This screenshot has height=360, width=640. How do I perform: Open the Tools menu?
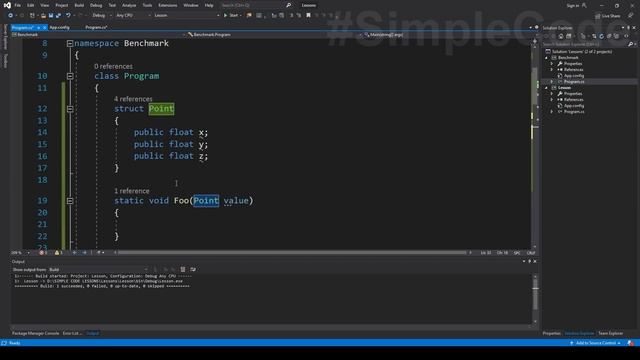tap(147, 5)
